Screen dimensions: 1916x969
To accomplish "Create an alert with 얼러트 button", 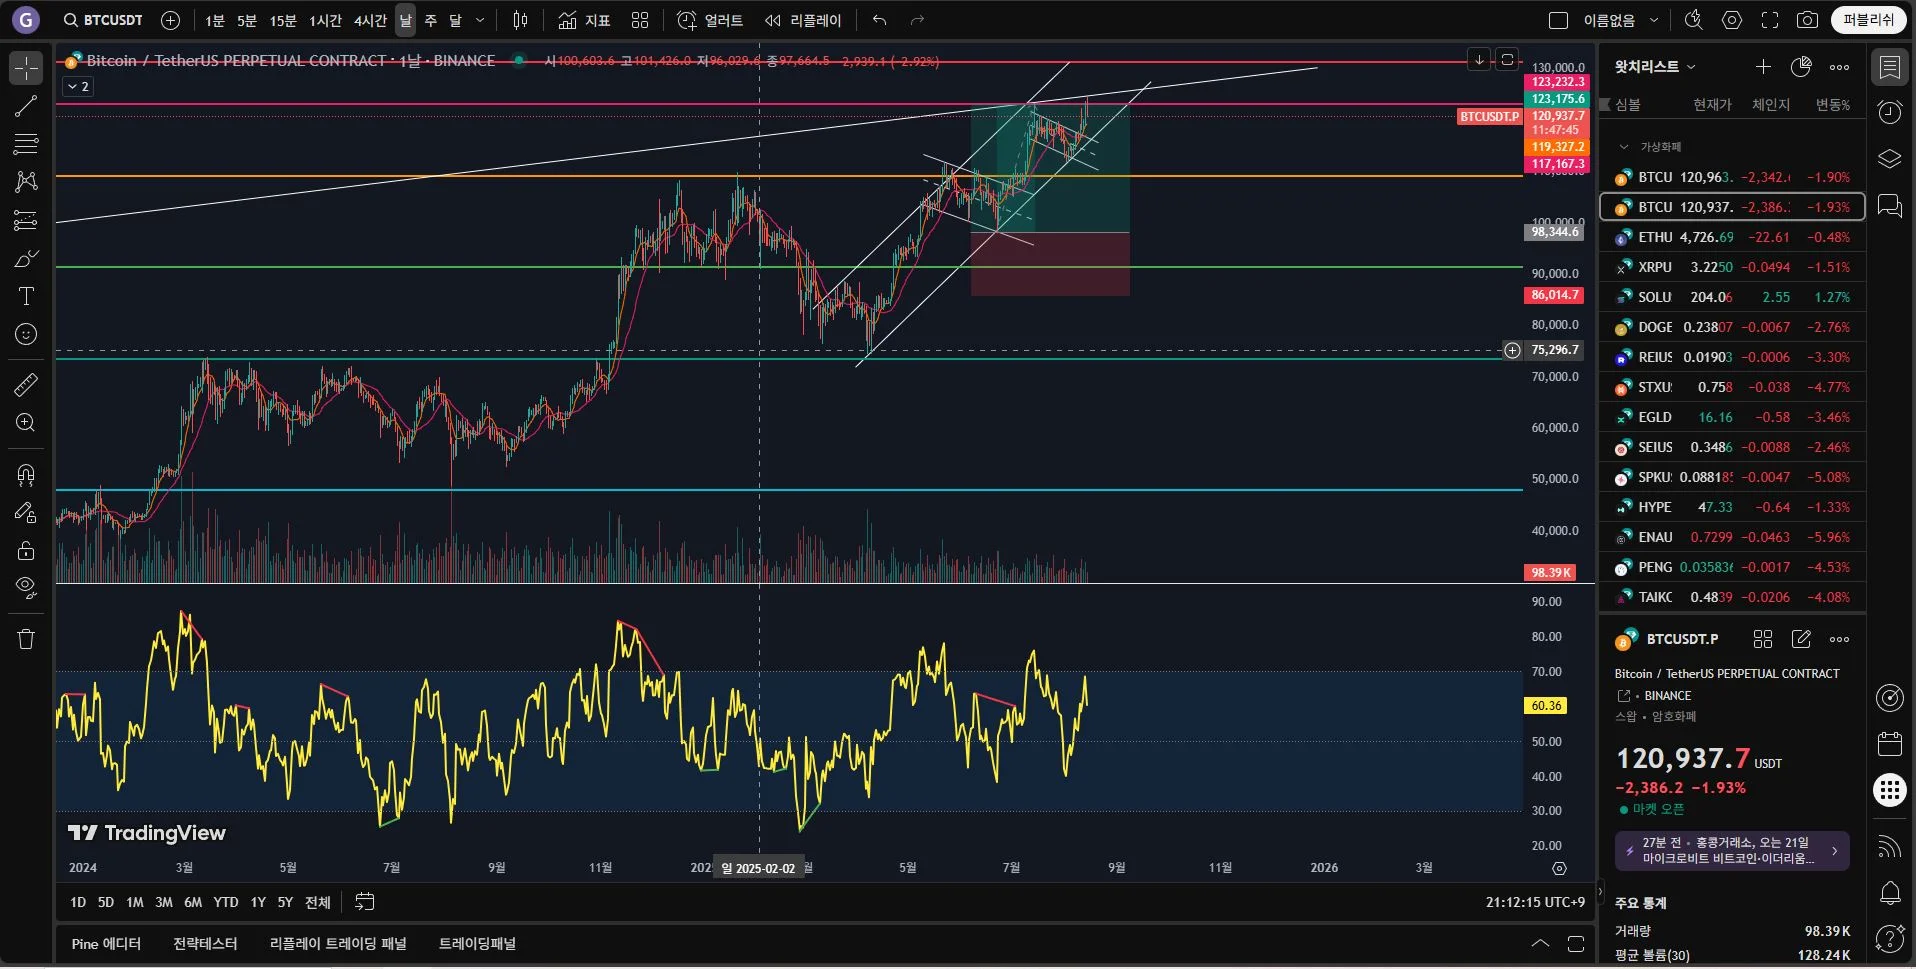I will (x=710, y=20).
